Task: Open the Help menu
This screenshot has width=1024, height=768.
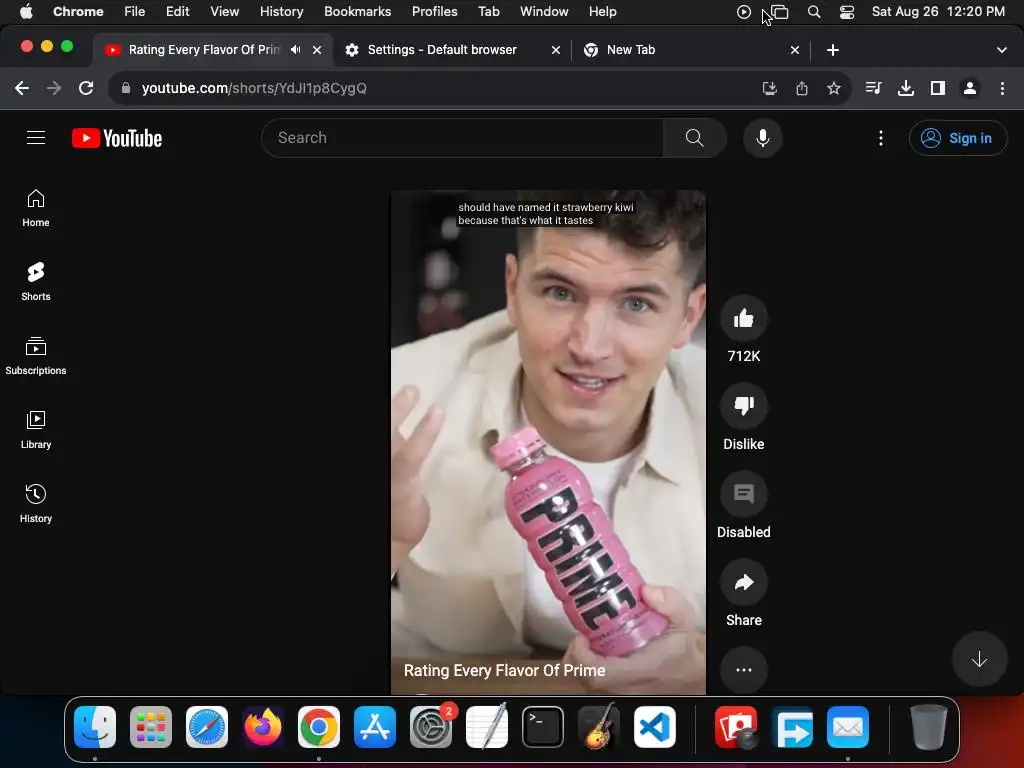Action: pos(602,12)
